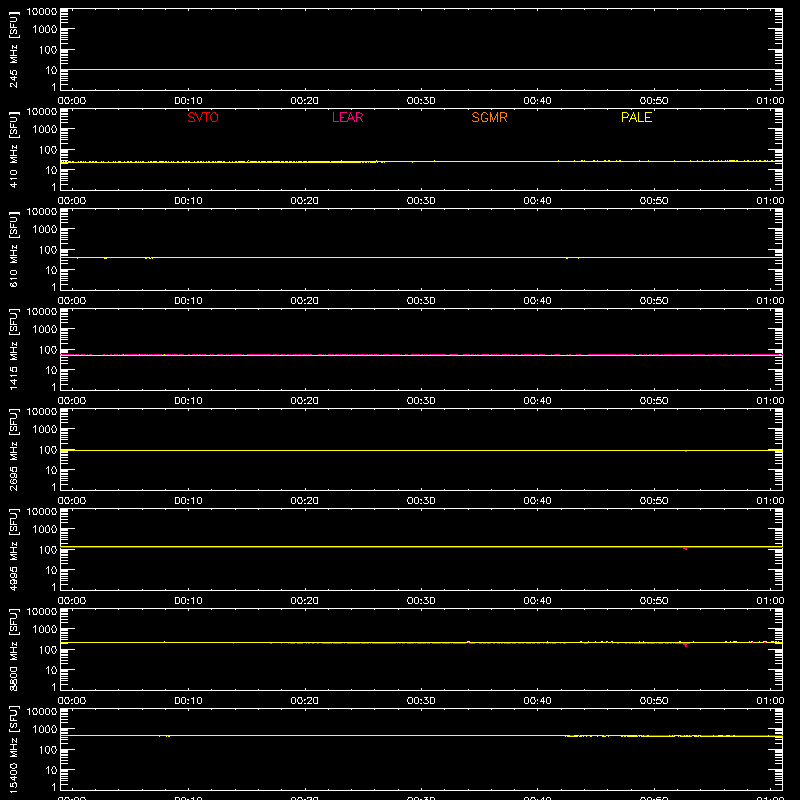The height and width of the screenshot is (800, 800).
Task: Click 01:00 time label under 245 MHz plot
Action: [770, 101]
